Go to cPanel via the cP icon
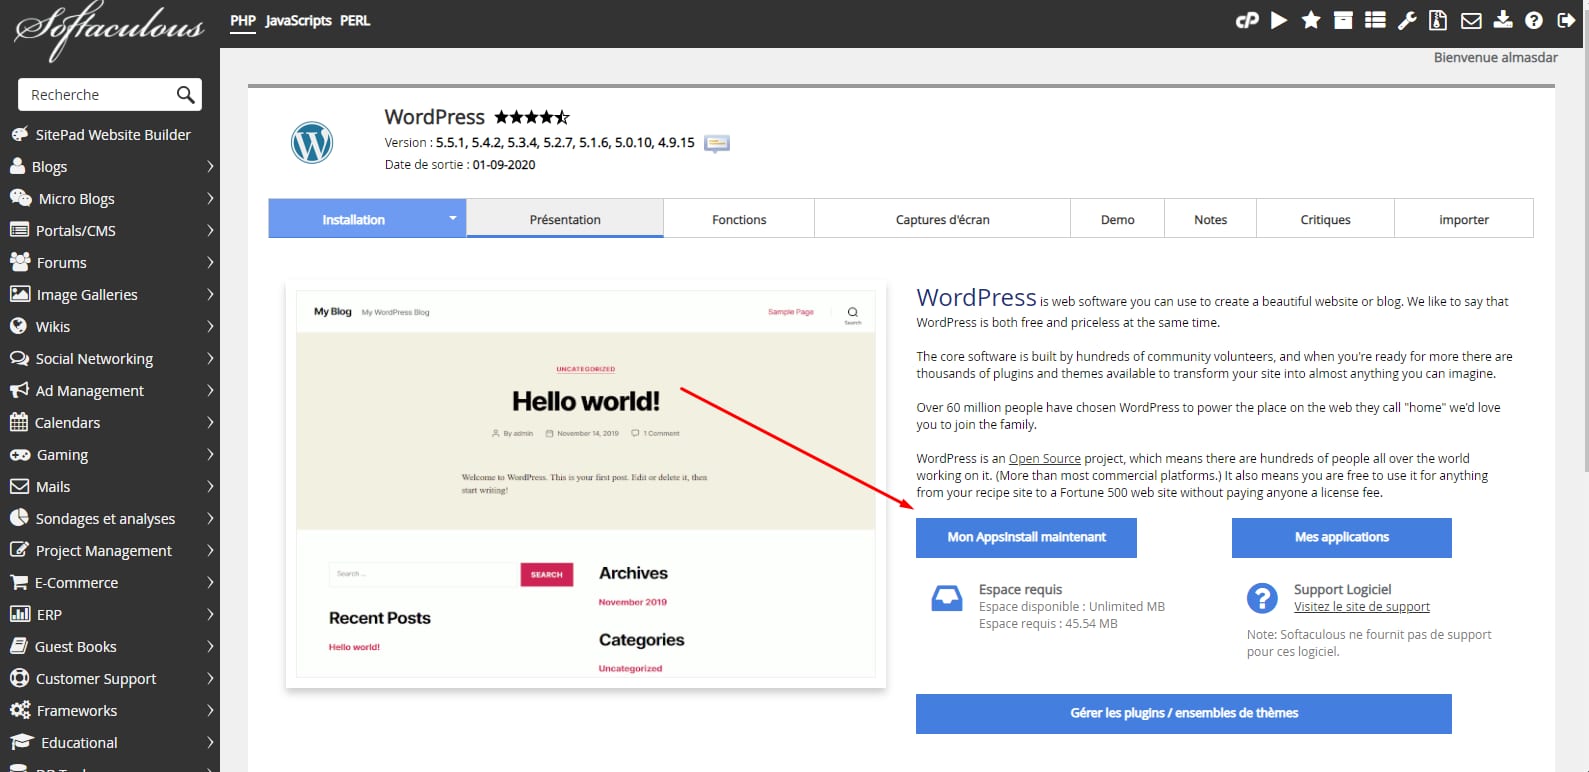1589x772 pixels. [x=1247, y=20]
